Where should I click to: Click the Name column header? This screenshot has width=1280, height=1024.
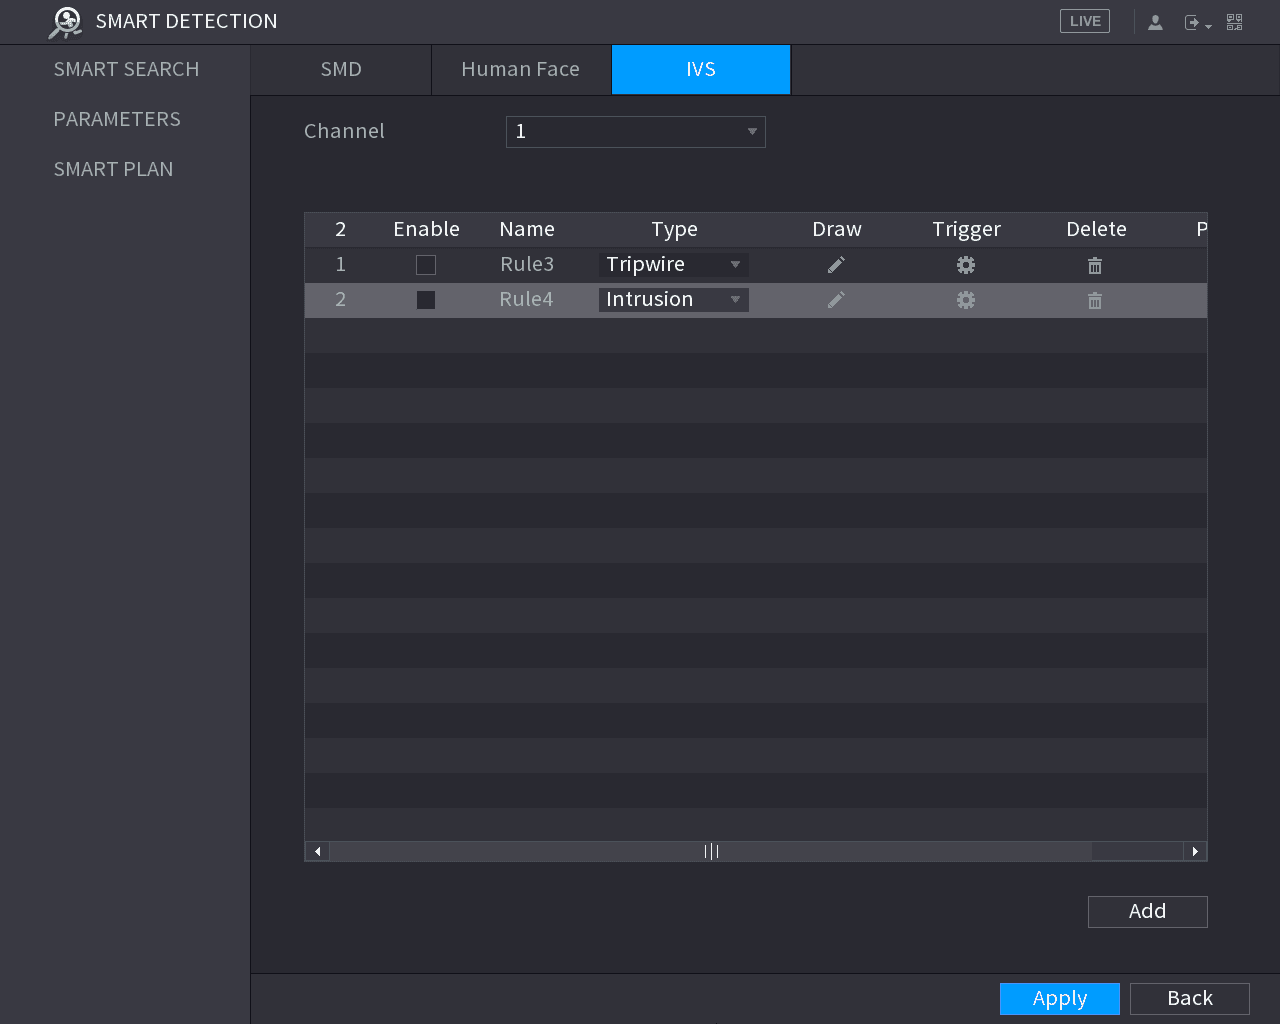pyautogui.click(x=527, y=229)
